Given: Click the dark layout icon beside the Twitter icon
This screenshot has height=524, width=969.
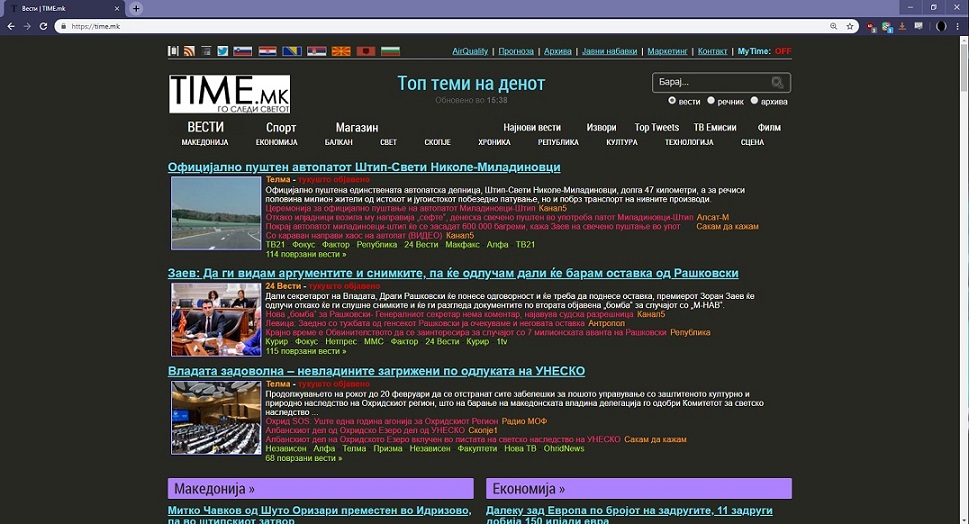Looking at the screenshot, I should coord(206,51).
